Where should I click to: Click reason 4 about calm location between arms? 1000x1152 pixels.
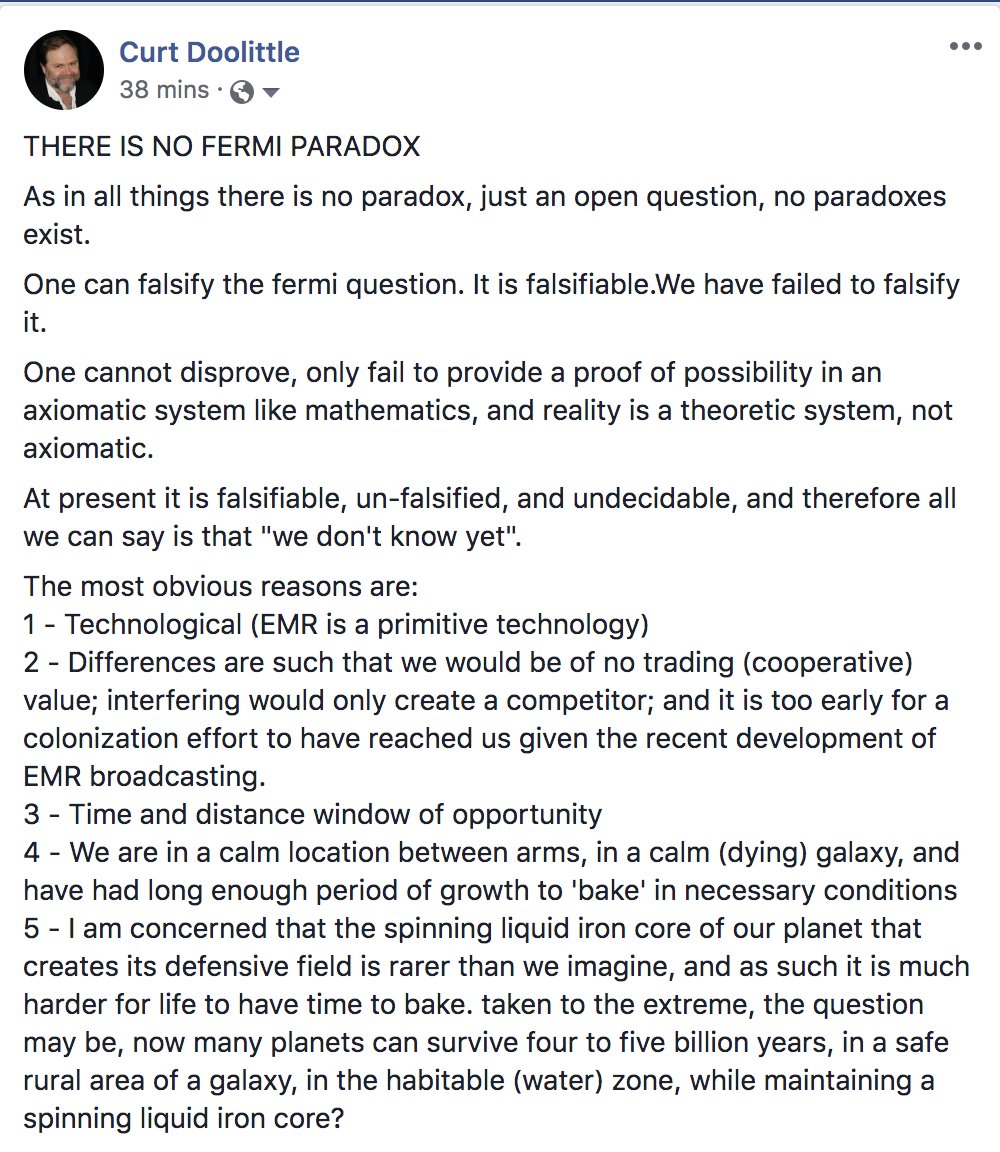point(490,853)
